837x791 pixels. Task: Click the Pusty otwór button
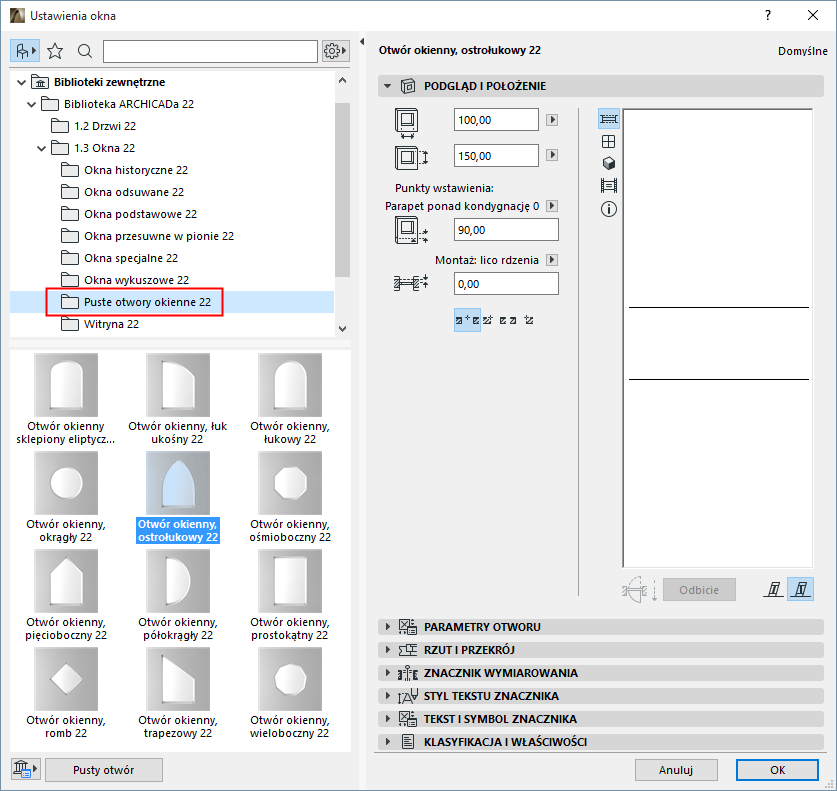coord(104,770)
